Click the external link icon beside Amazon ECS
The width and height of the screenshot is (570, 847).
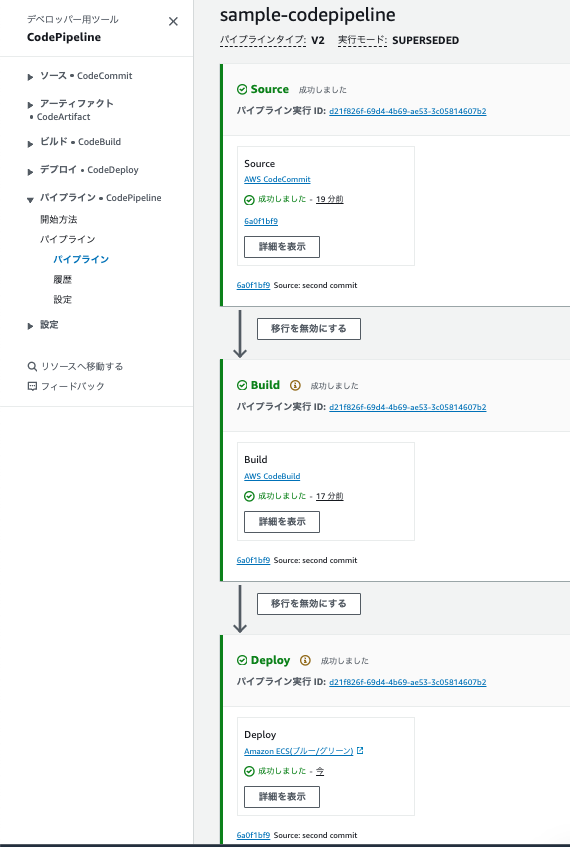coord(360,750)
